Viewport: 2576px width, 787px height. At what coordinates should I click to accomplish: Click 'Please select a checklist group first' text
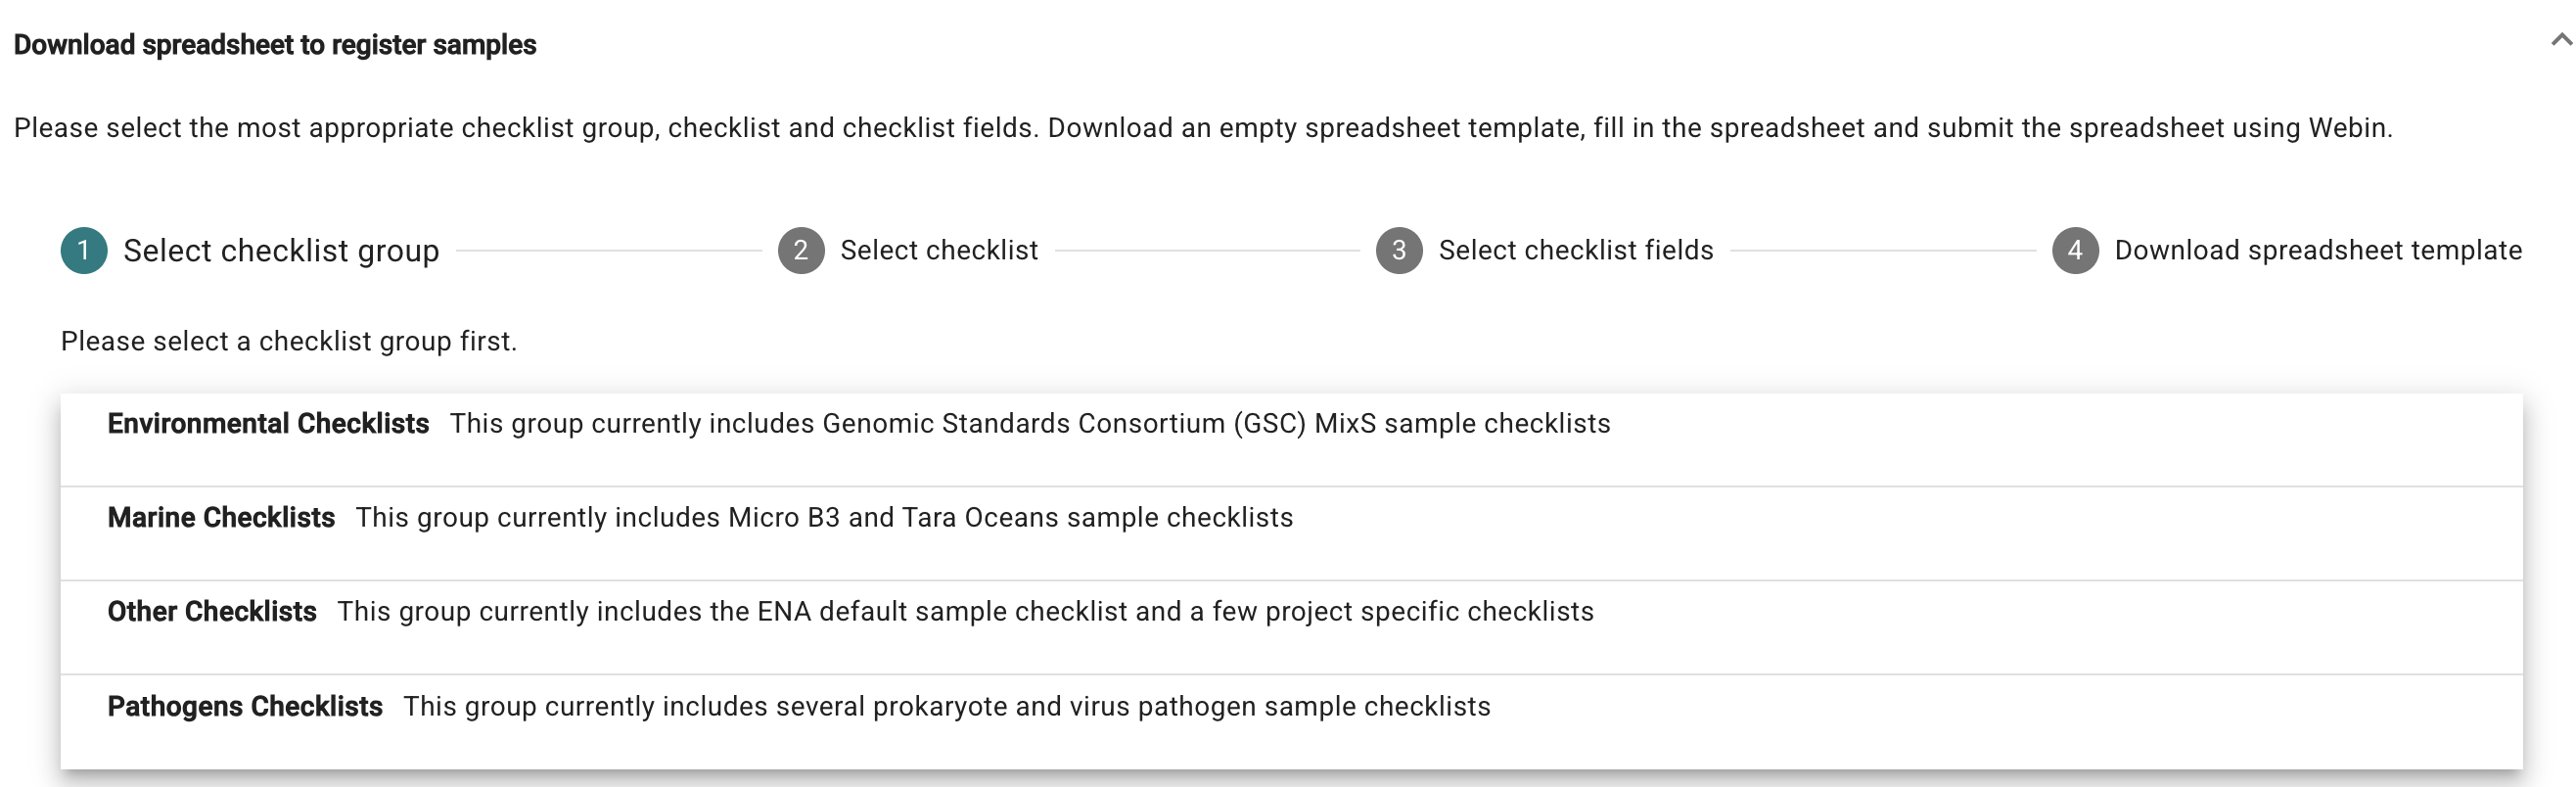pos(289,341)
